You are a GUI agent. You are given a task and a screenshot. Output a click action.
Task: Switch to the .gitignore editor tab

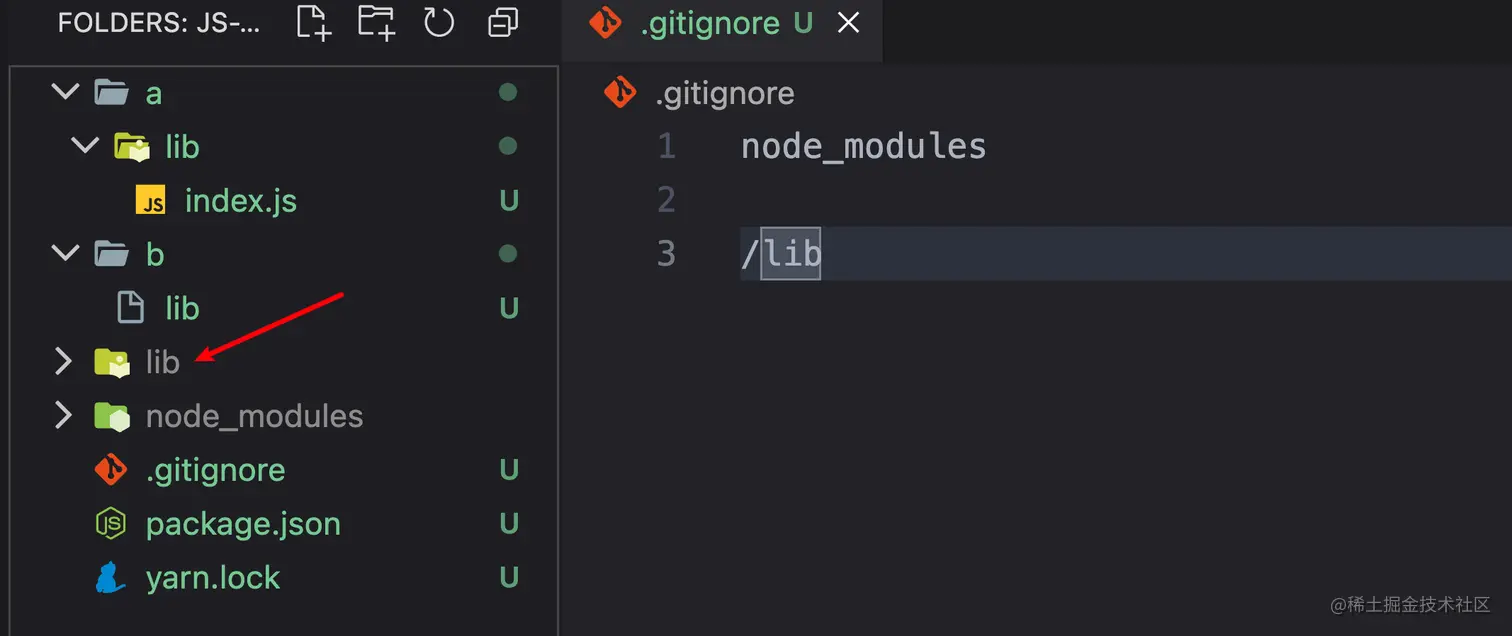point(709,24)
